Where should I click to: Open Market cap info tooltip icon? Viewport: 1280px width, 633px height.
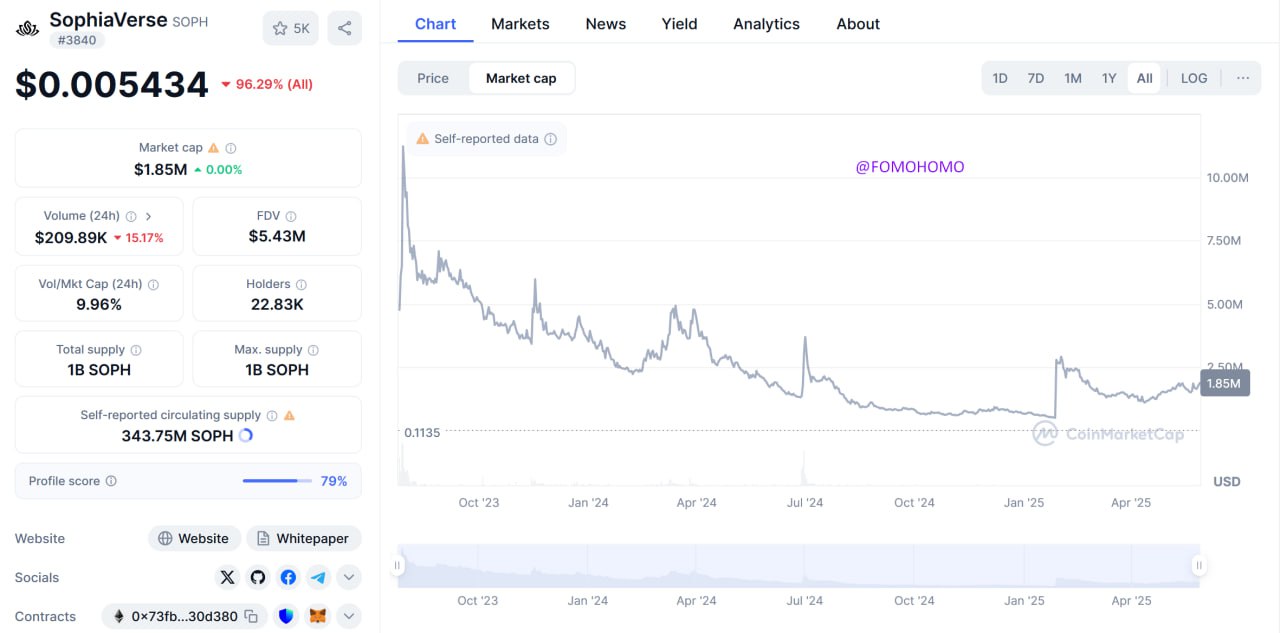click(x=231, y=148)
